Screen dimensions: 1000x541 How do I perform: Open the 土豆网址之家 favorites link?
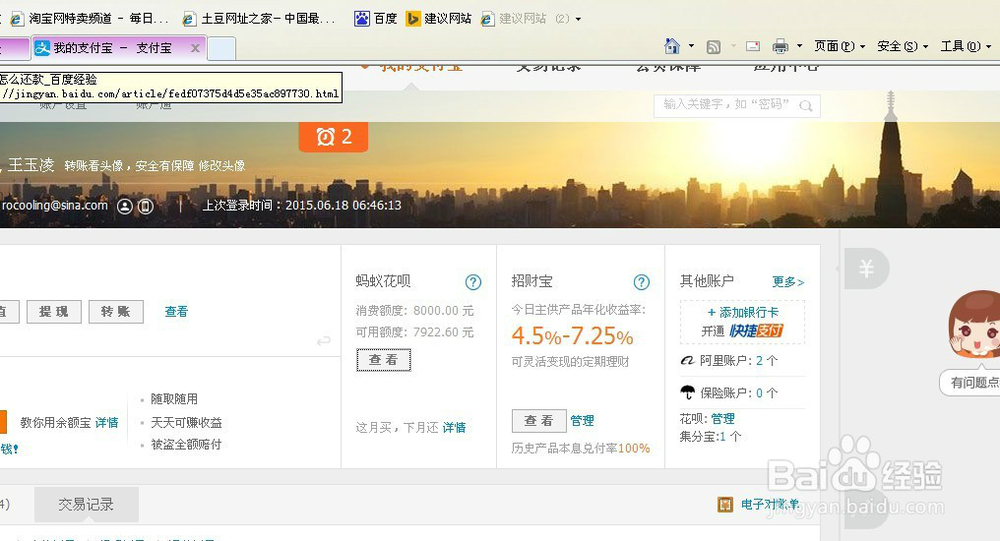point(259,19)
